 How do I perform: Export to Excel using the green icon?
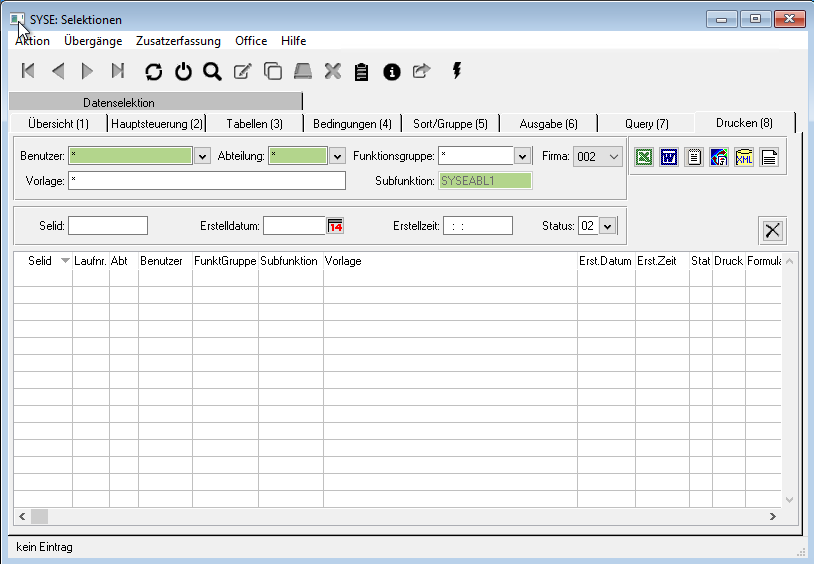pyautogui.click(x=645, y=157)
